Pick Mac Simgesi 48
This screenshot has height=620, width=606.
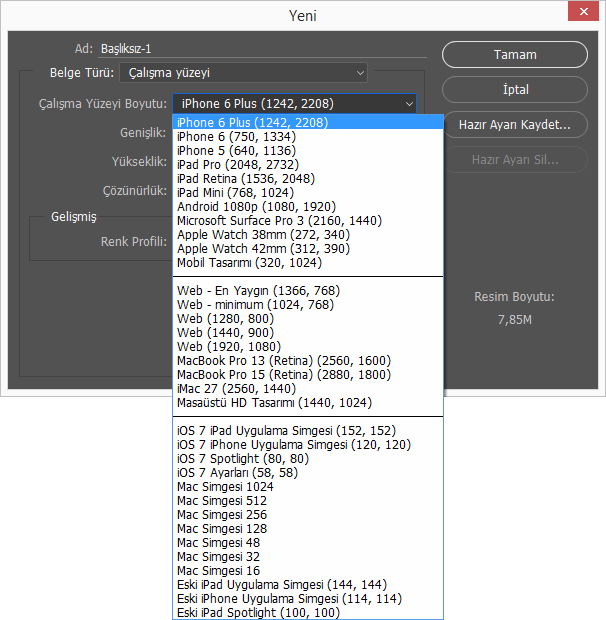click(308, 542)
